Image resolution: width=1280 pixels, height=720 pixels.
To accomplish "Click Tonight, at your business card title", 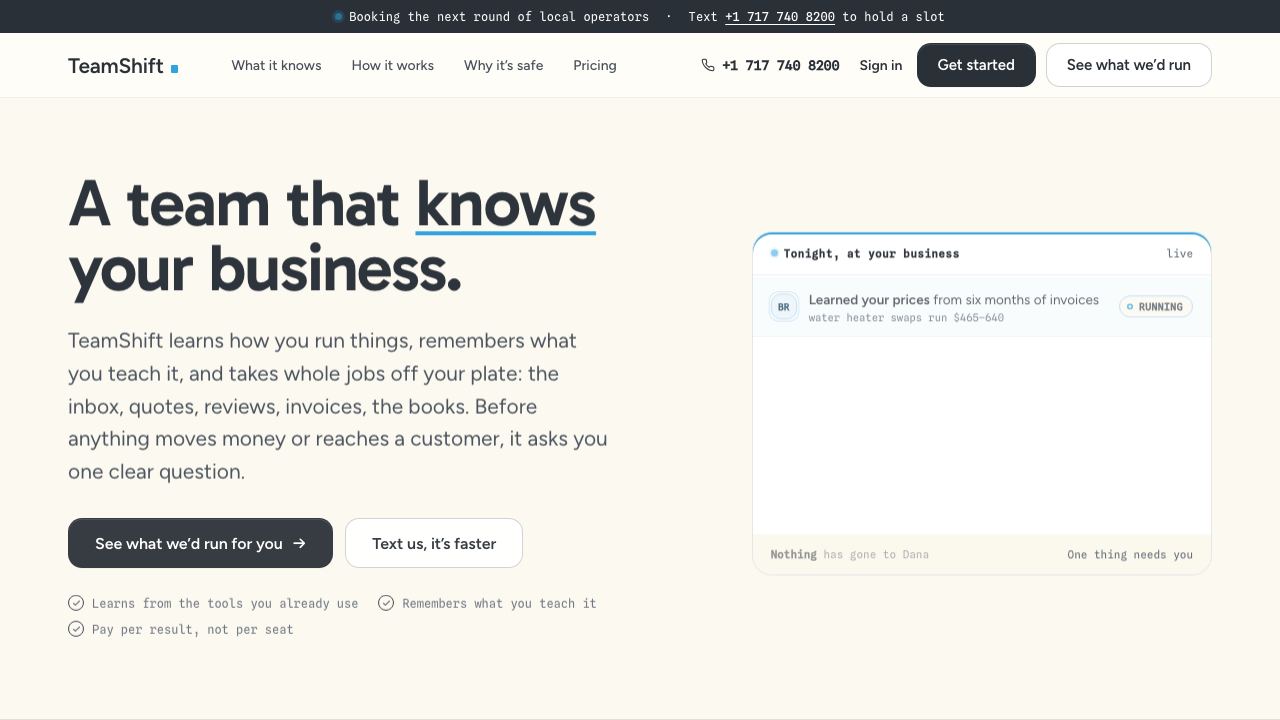I will pos(871,254).
